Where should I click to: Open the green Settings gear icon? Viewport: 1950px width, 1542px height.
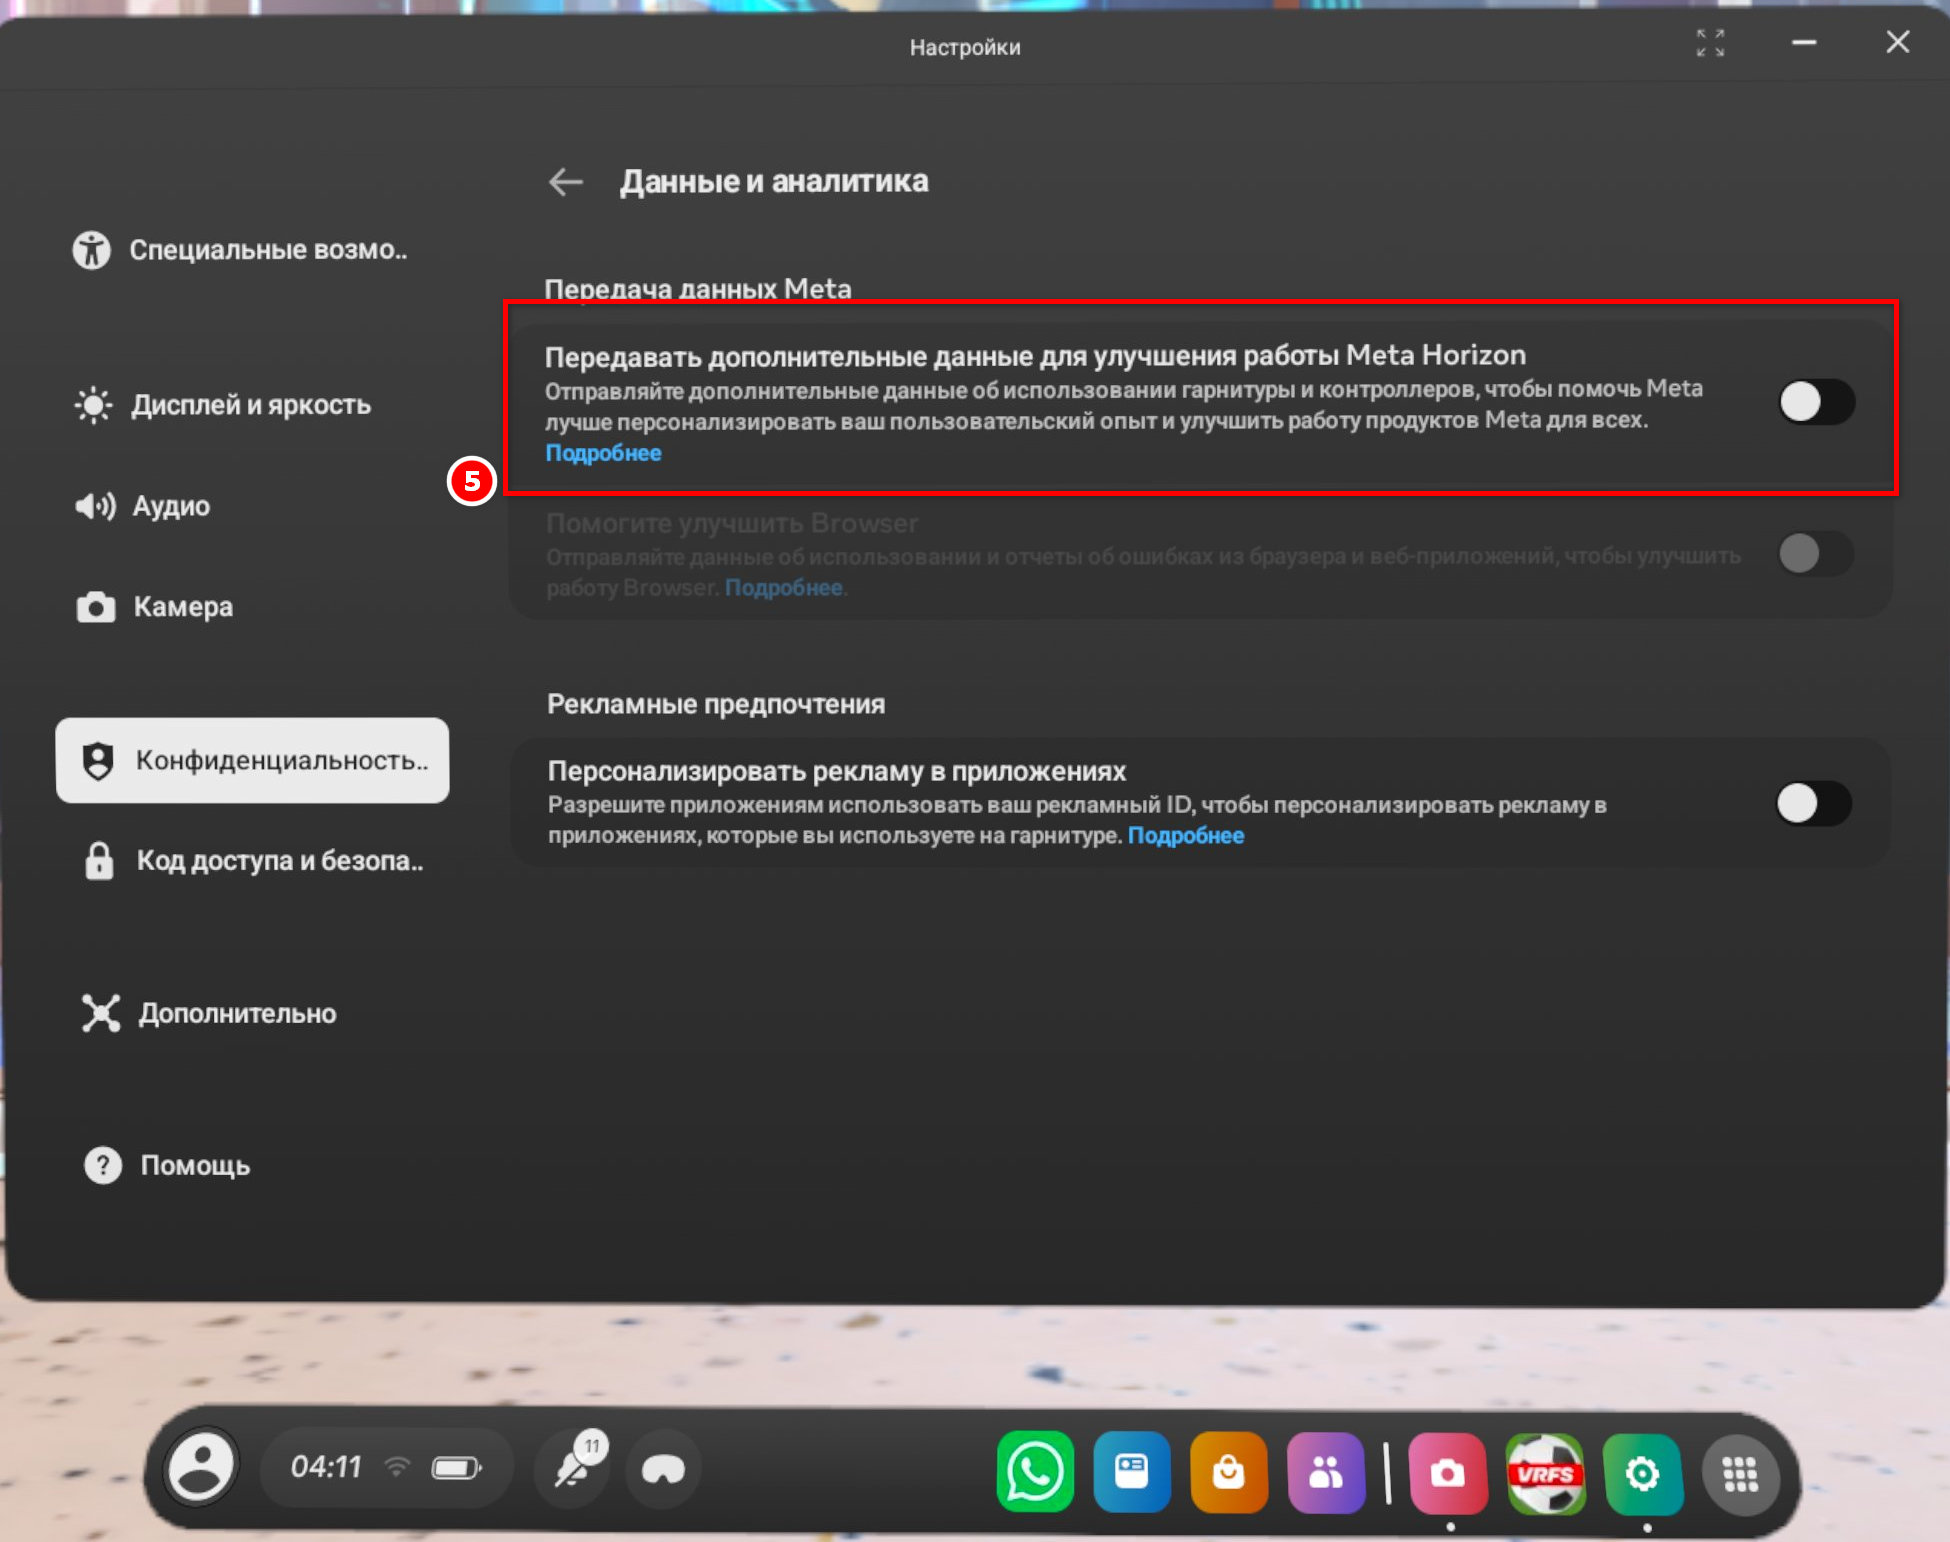click(1642, 1472)
